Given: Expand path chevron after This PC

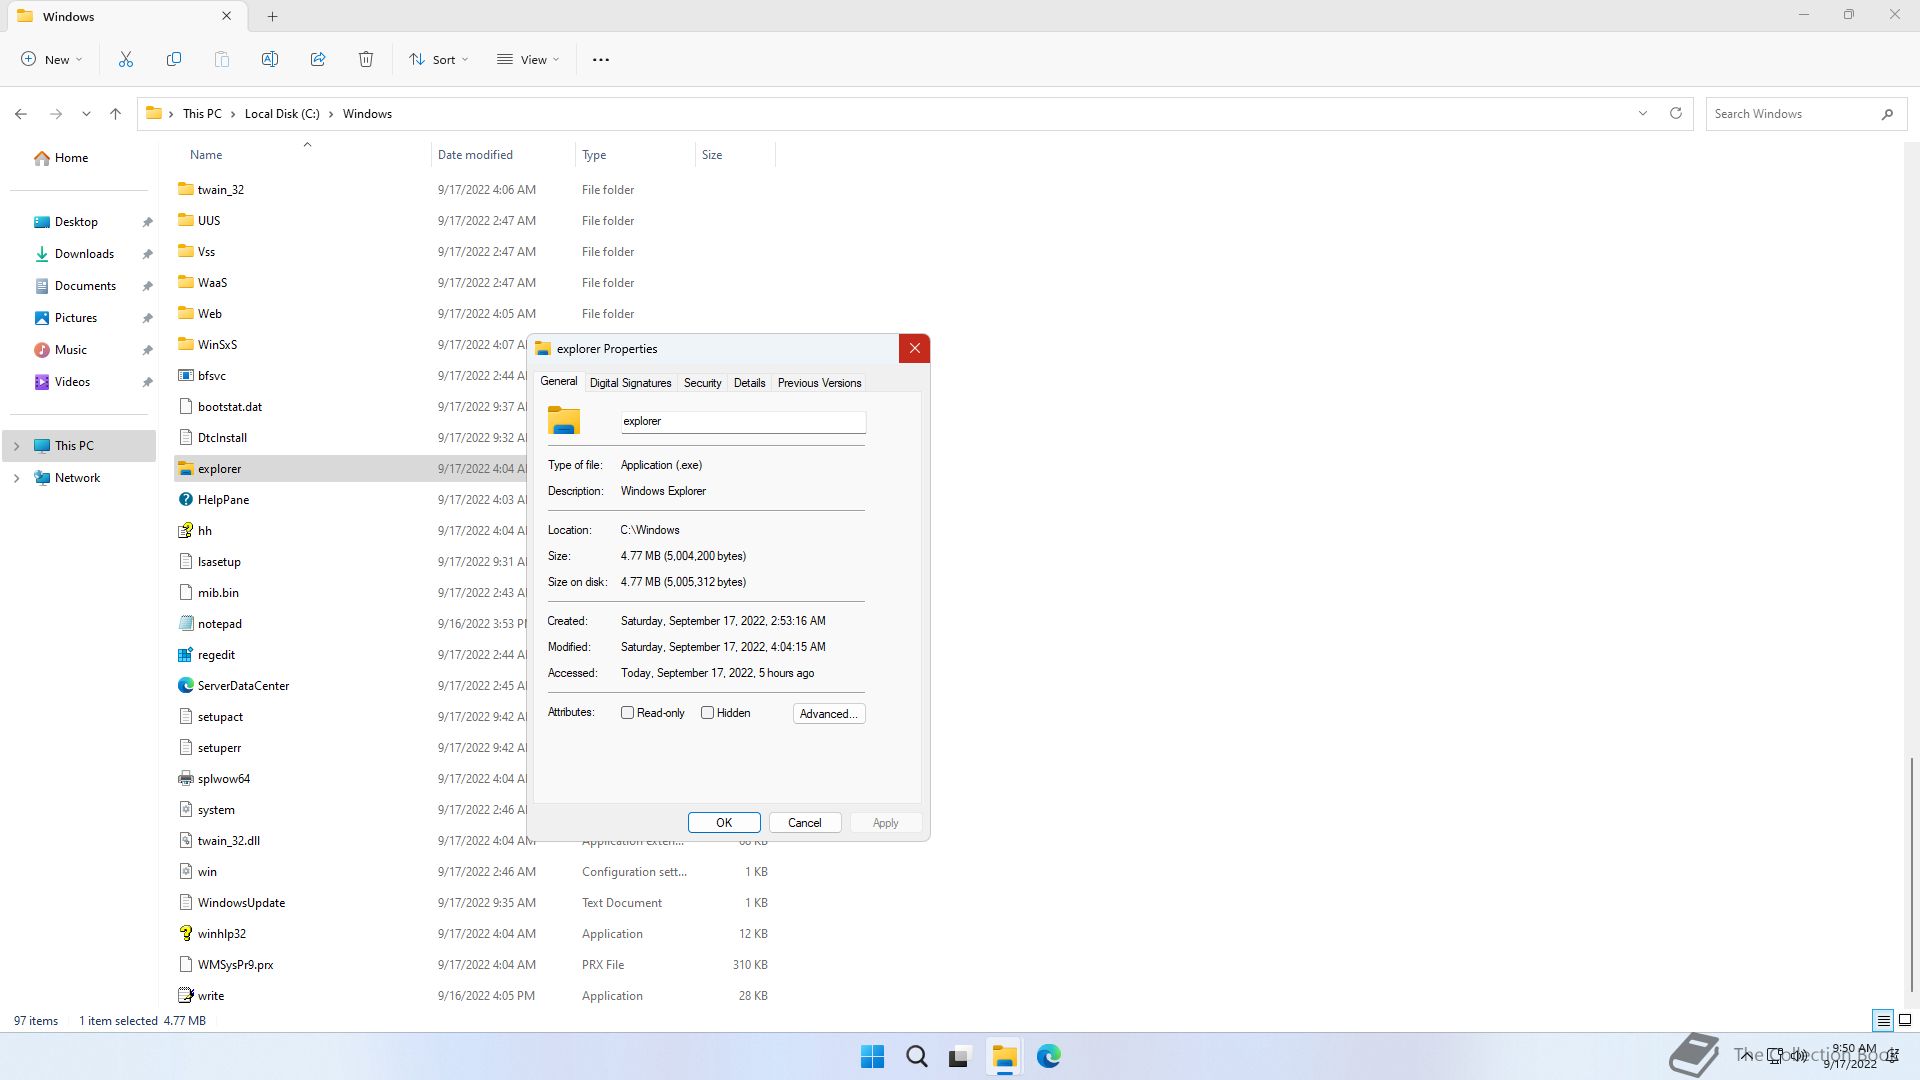Looking at the screenshot, I should pyautogui.click(x=233, y=114).
